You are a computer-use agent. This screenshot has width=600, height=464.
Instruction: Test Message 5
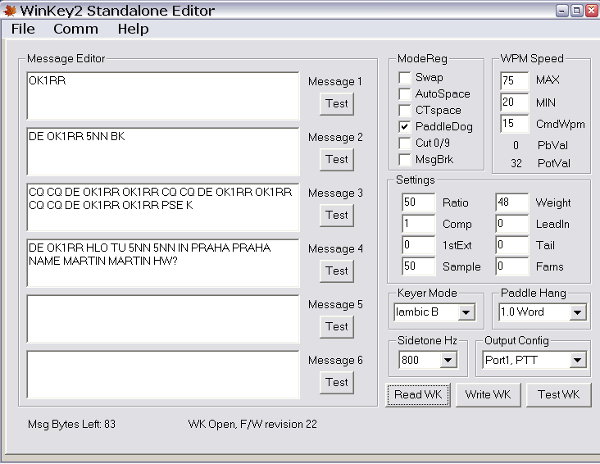click(x=337, y=327)
